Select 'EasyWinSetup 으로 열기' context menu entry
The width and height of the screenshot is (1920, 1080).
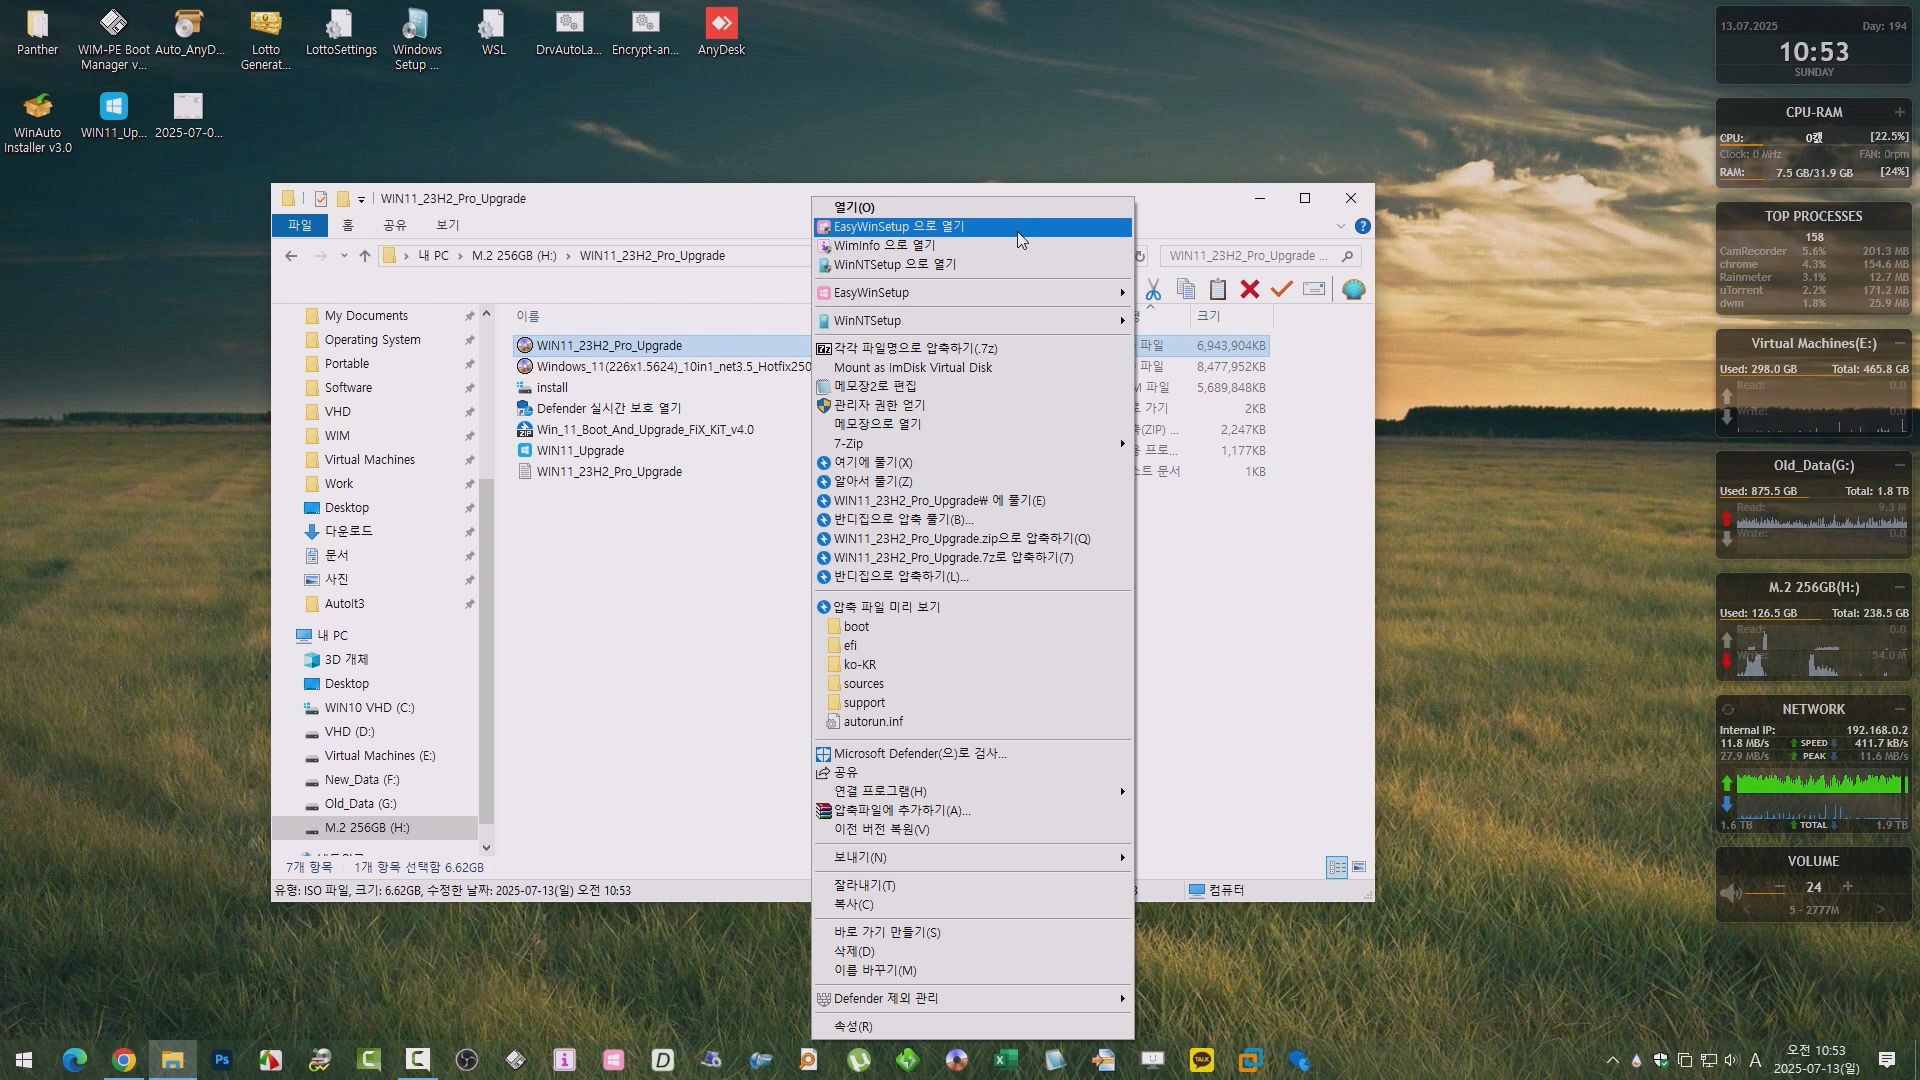898,227
